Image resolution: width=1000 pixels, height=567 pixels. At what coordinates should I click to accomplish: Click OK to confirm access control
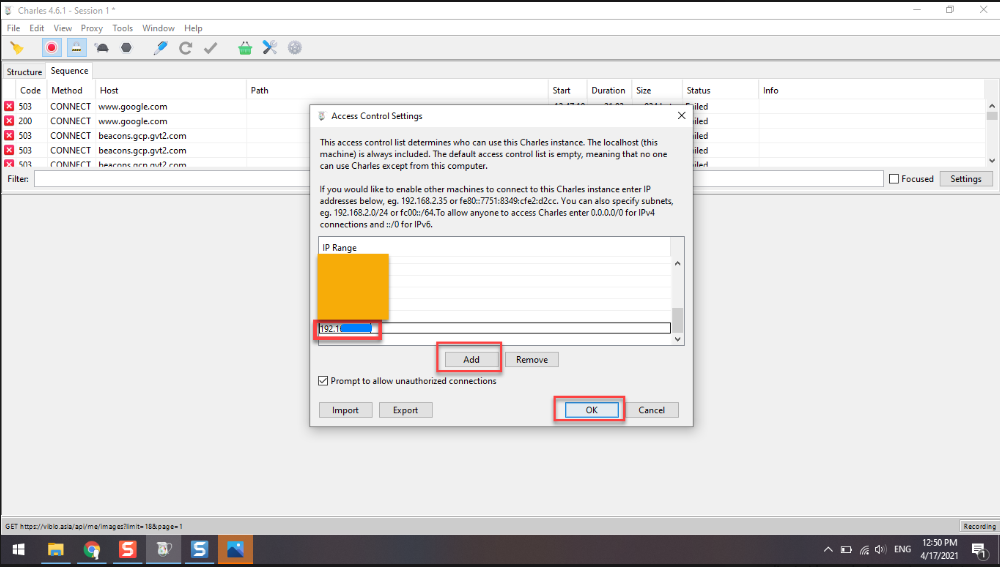pyautogui.click(x=591, y=410)
